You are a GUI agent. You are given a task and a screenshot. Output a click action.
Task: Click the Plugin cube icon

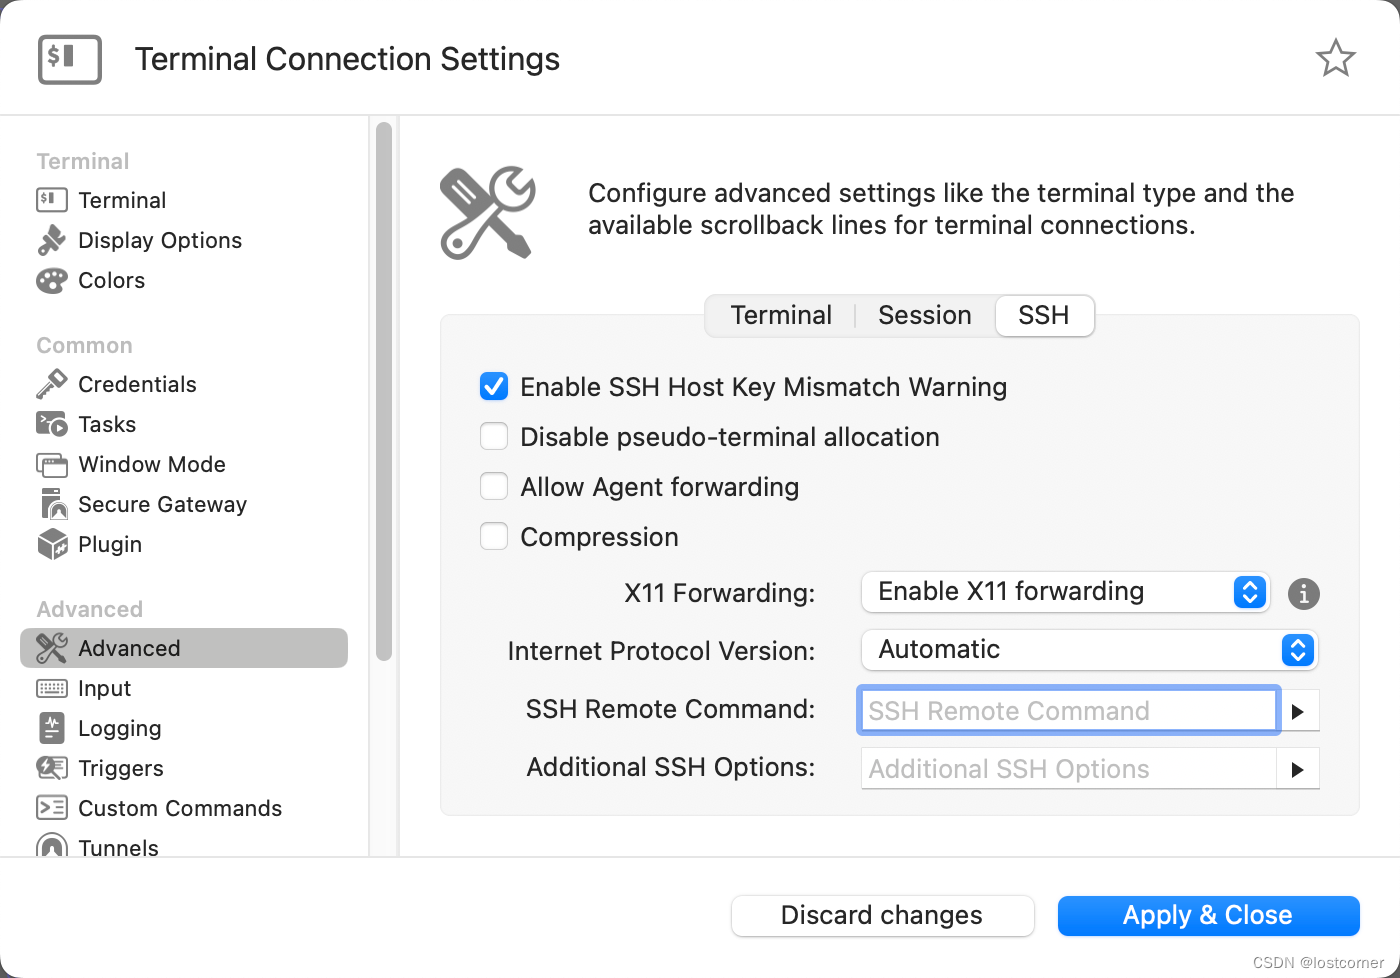(x=51, y=544)
